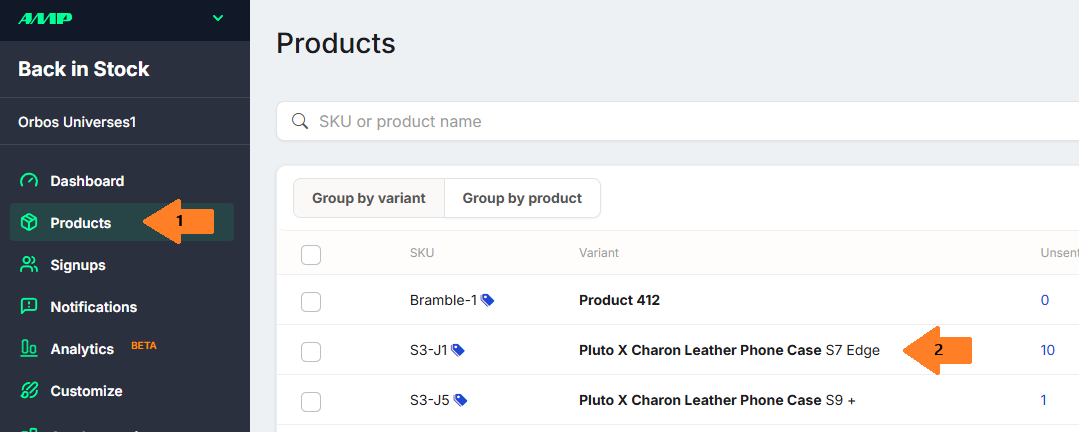1079x432 pixels.
Task: Click the Signups people icon
Action: click(x=30, y=265)
